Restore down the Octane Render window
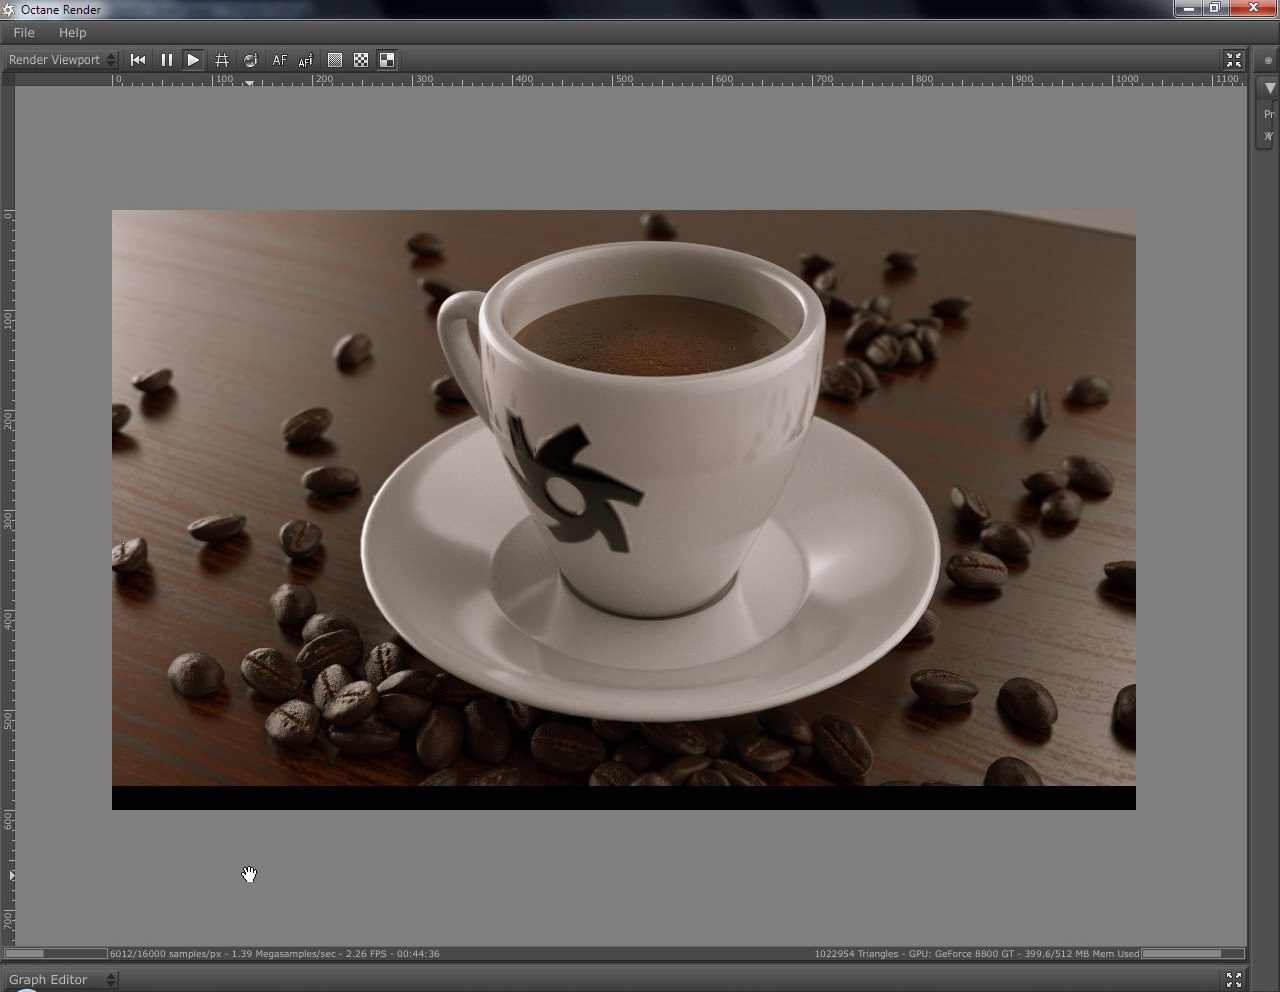This screenshot has height=992, width=1280. click(x=1215, y=8)
